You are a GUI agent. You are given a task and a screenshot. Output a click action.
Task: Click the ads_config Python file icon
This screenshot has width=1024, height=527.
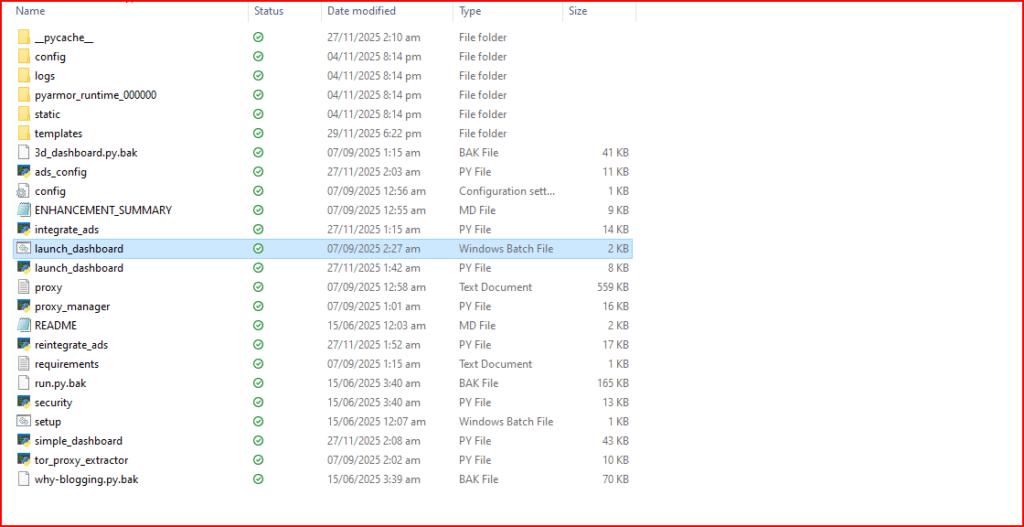point(24,172)
